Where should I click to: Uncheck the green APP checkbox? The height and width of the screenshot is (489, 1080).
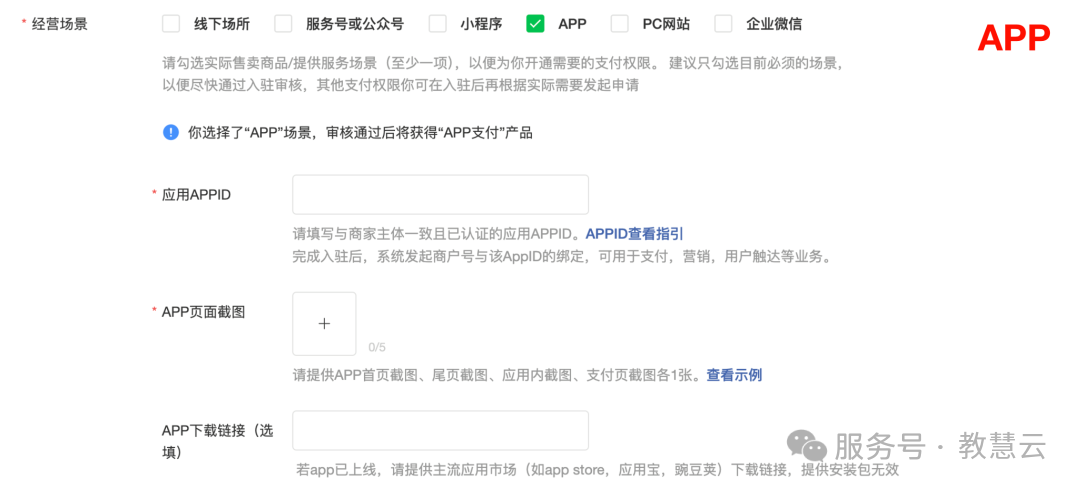pyautogui.click(x=535, y=24)
